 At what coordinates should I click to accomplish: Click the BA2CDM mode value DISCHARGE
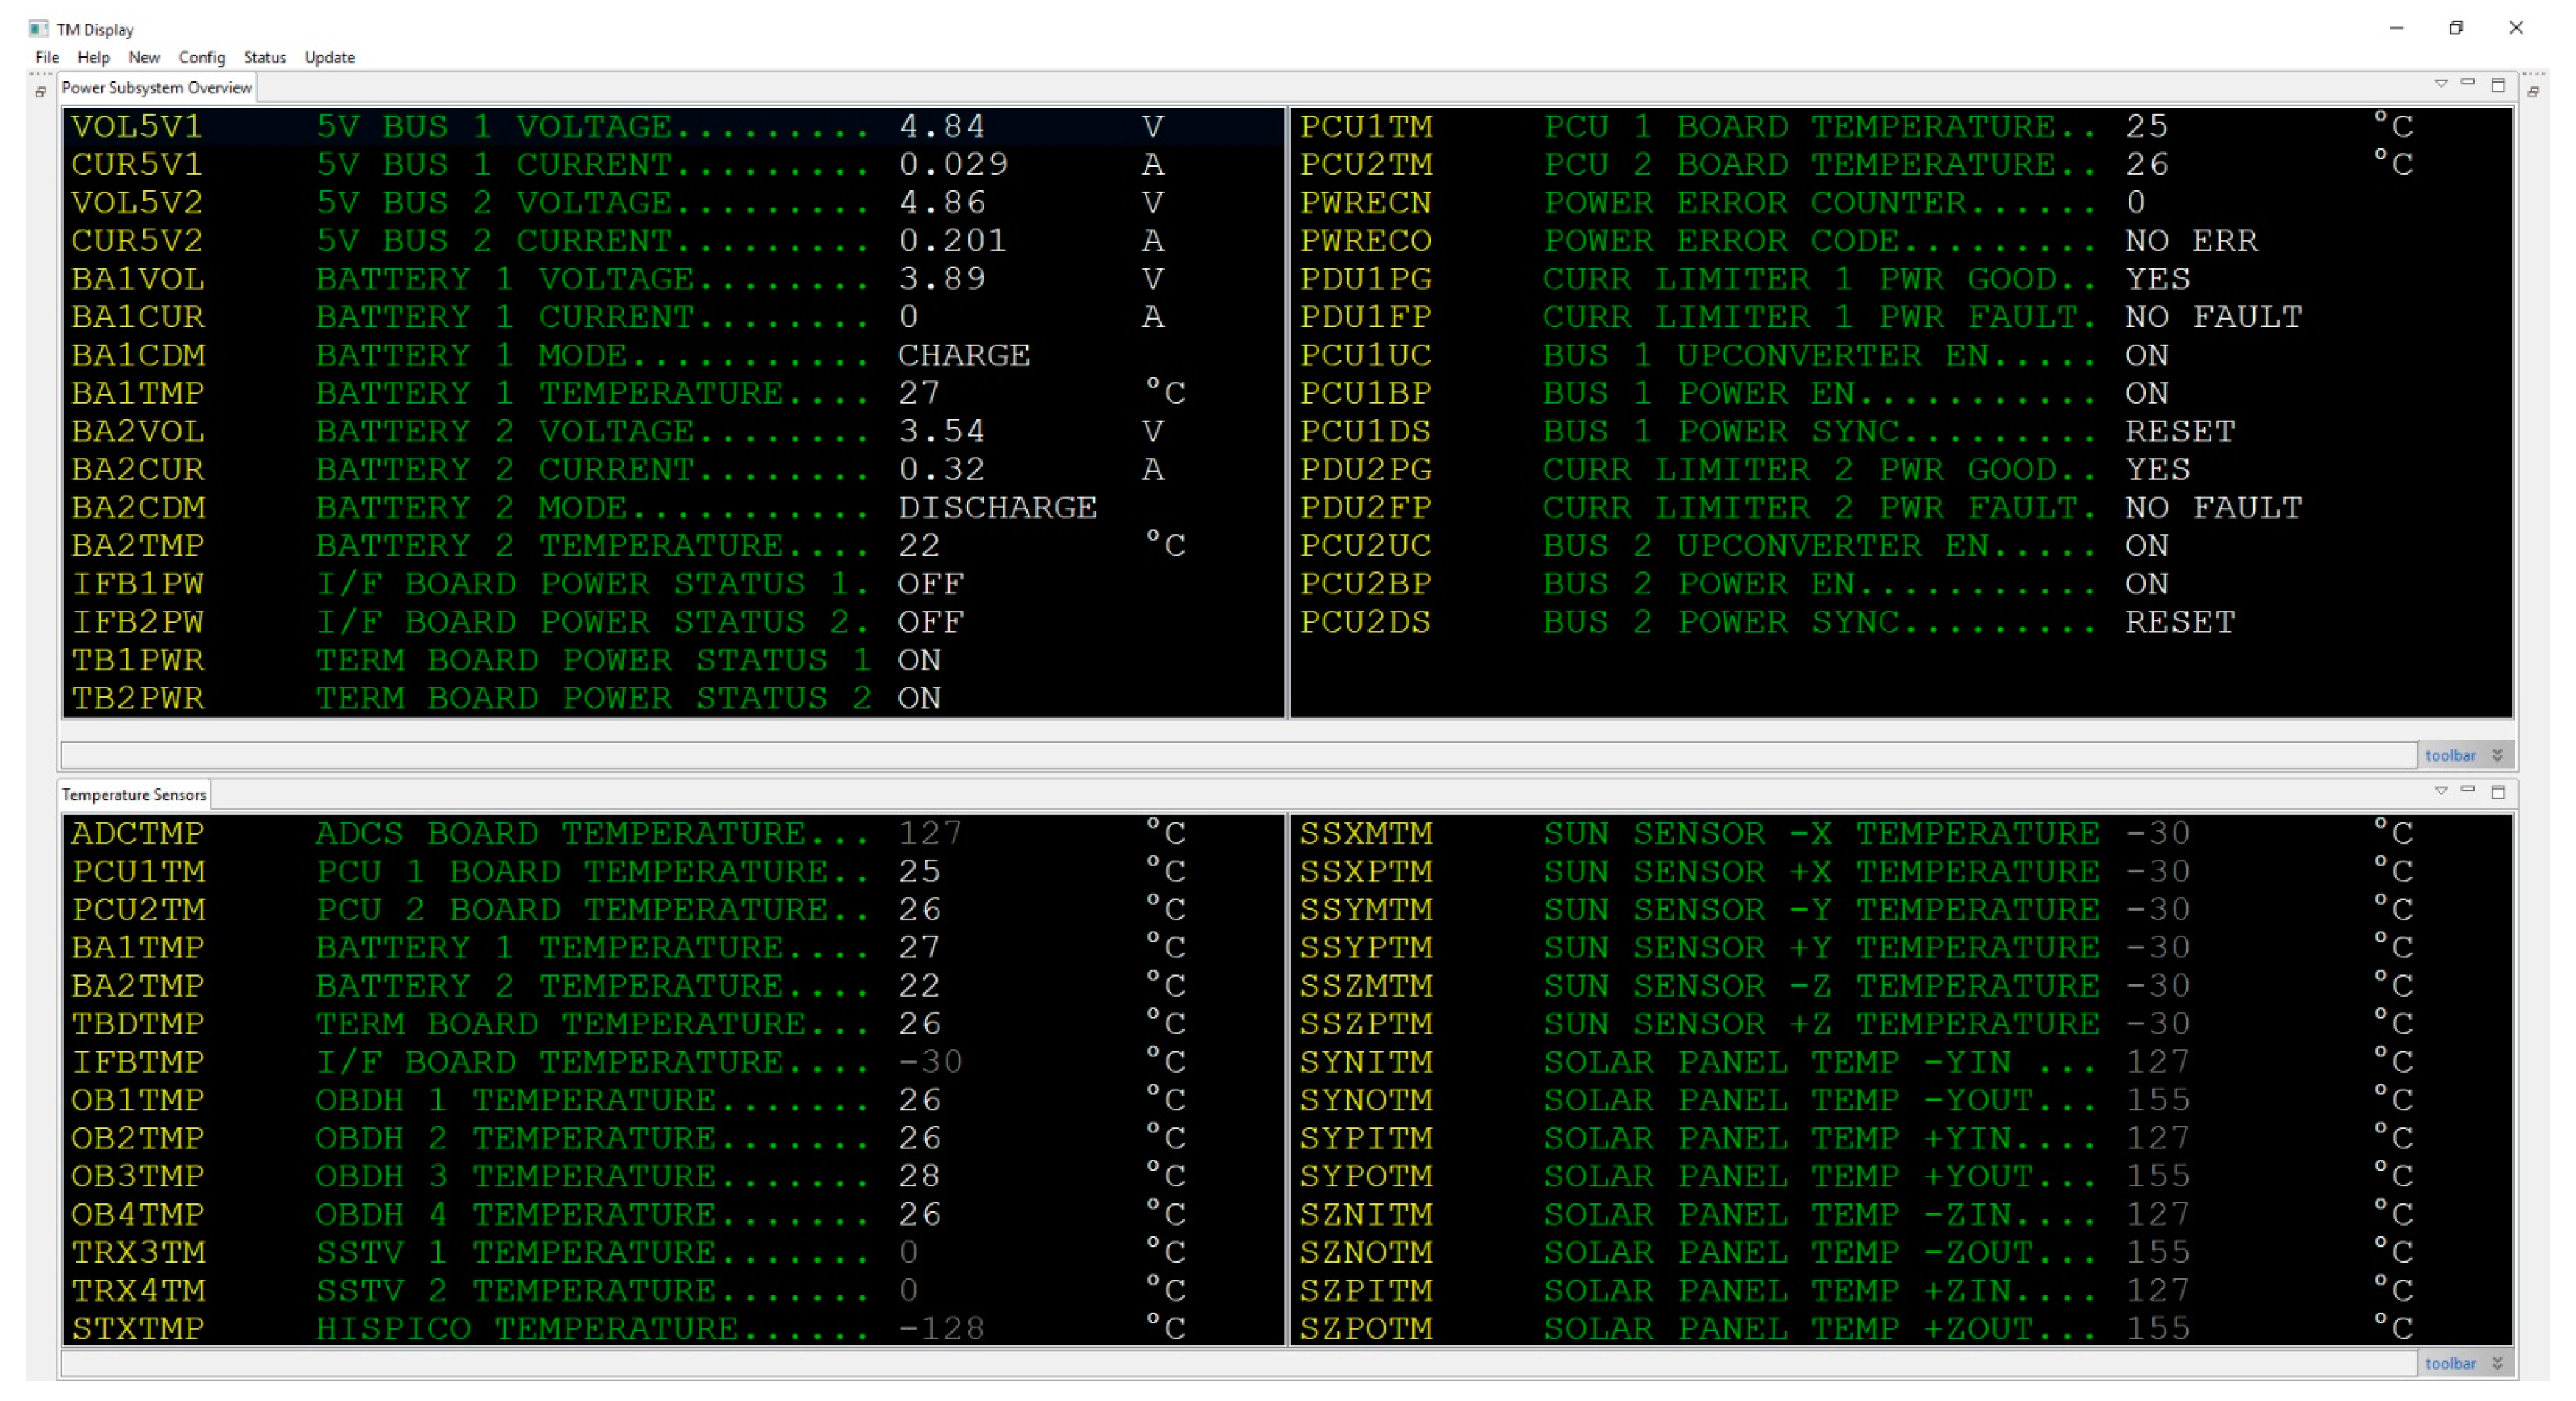(x=997, y=508)
